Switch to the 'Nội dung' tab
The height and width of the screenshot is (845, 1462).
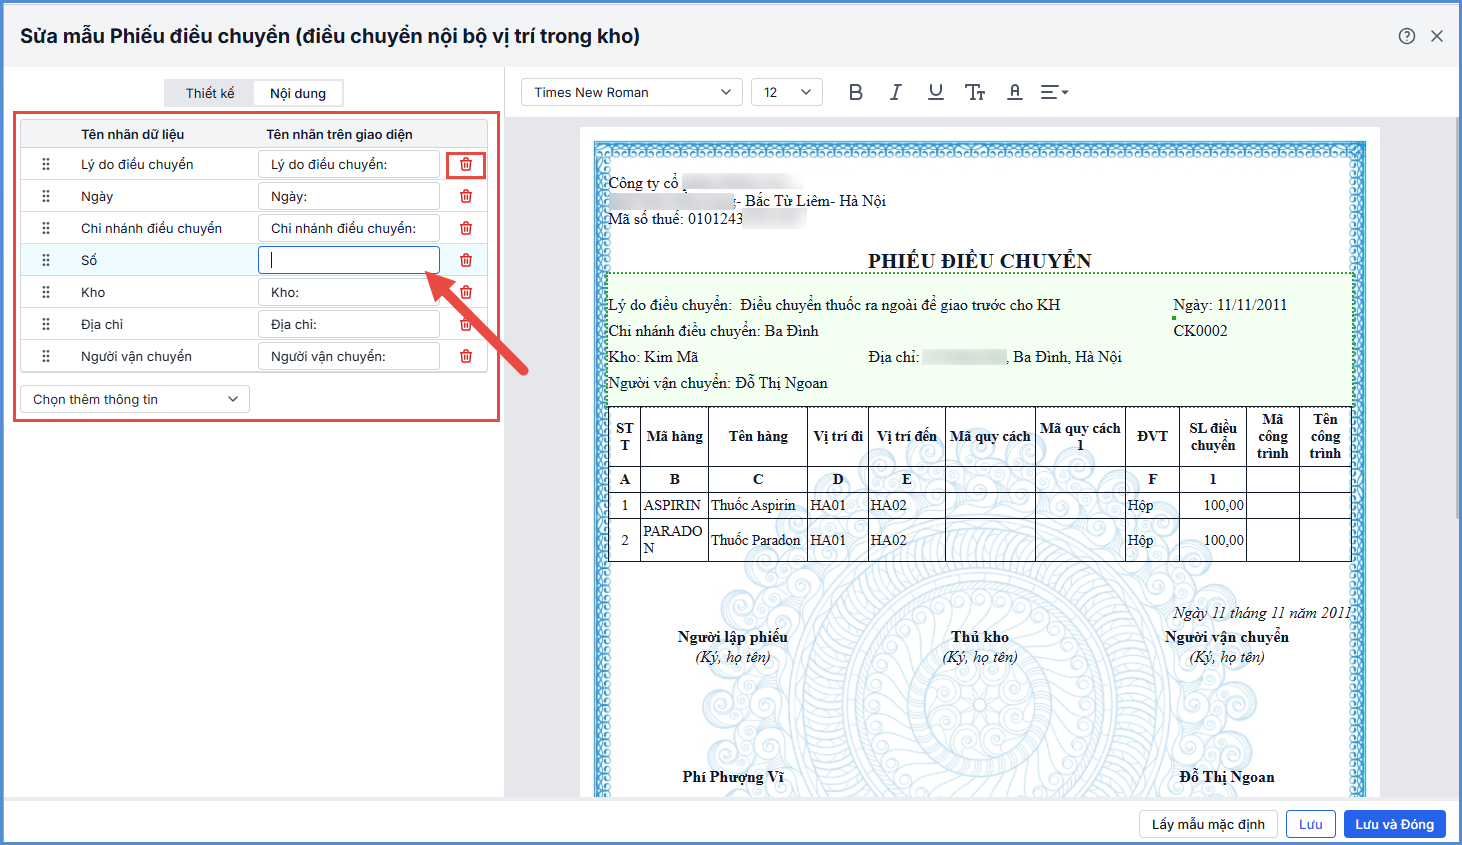298,93
